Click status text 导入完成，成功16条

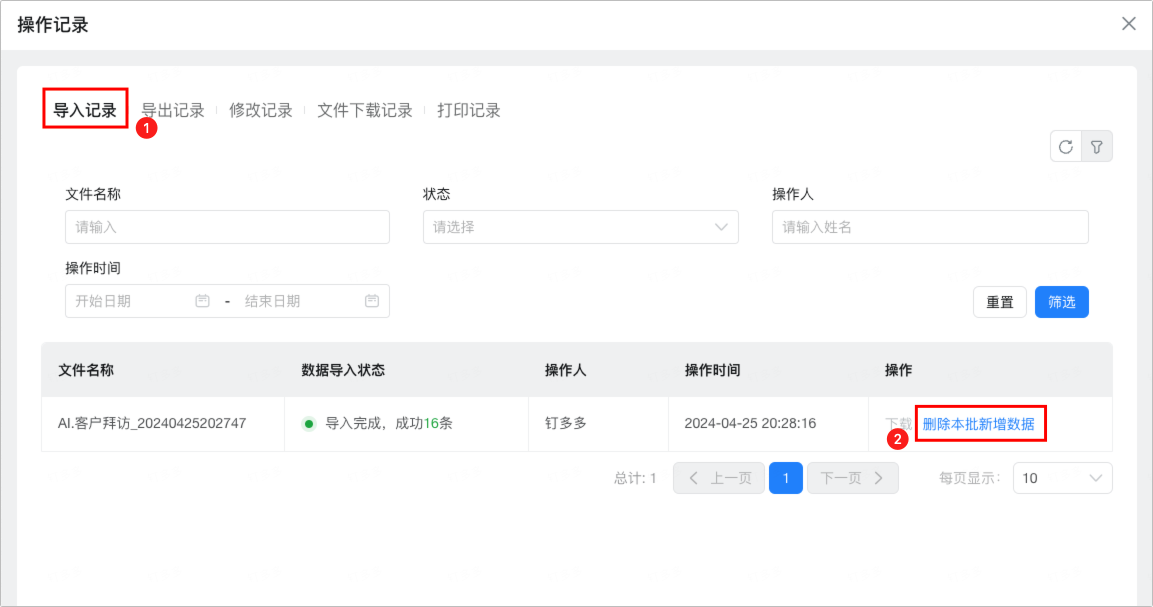389,423
